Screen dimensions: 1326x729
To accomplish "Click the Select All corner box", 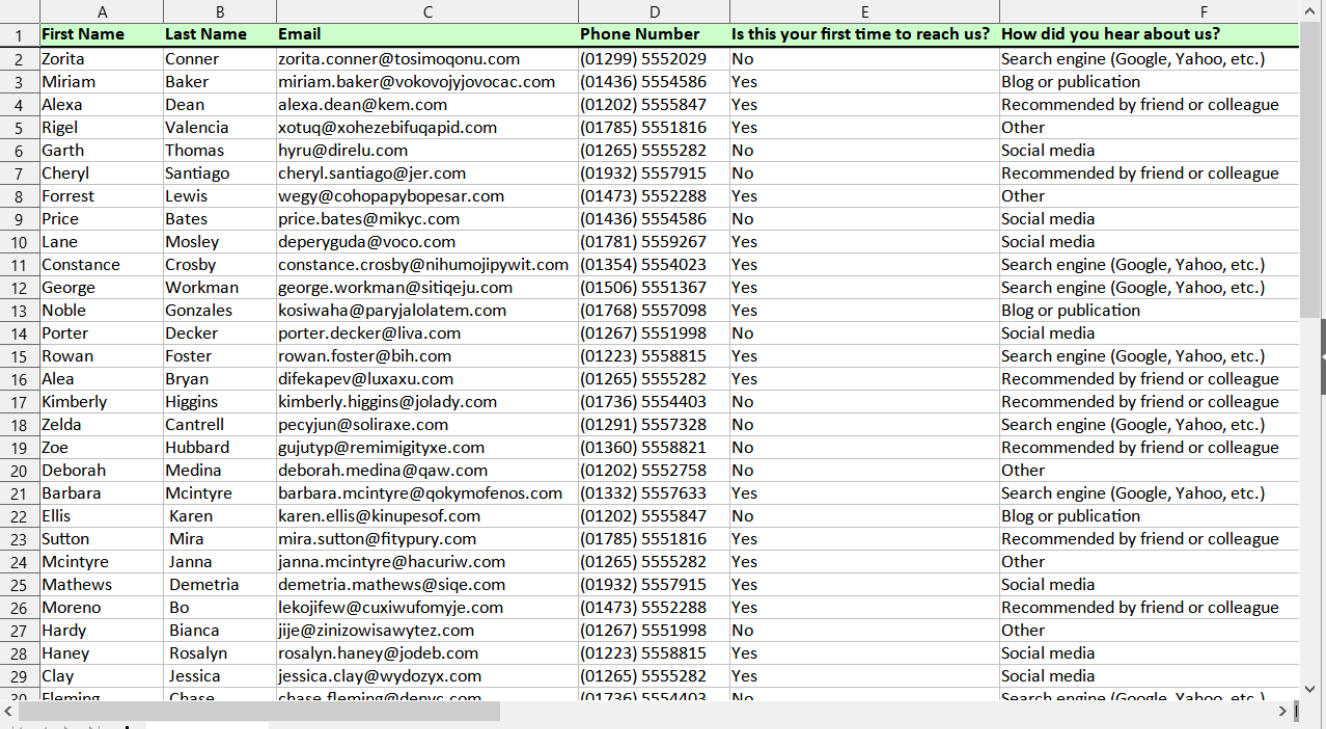I will pos(19,12).
